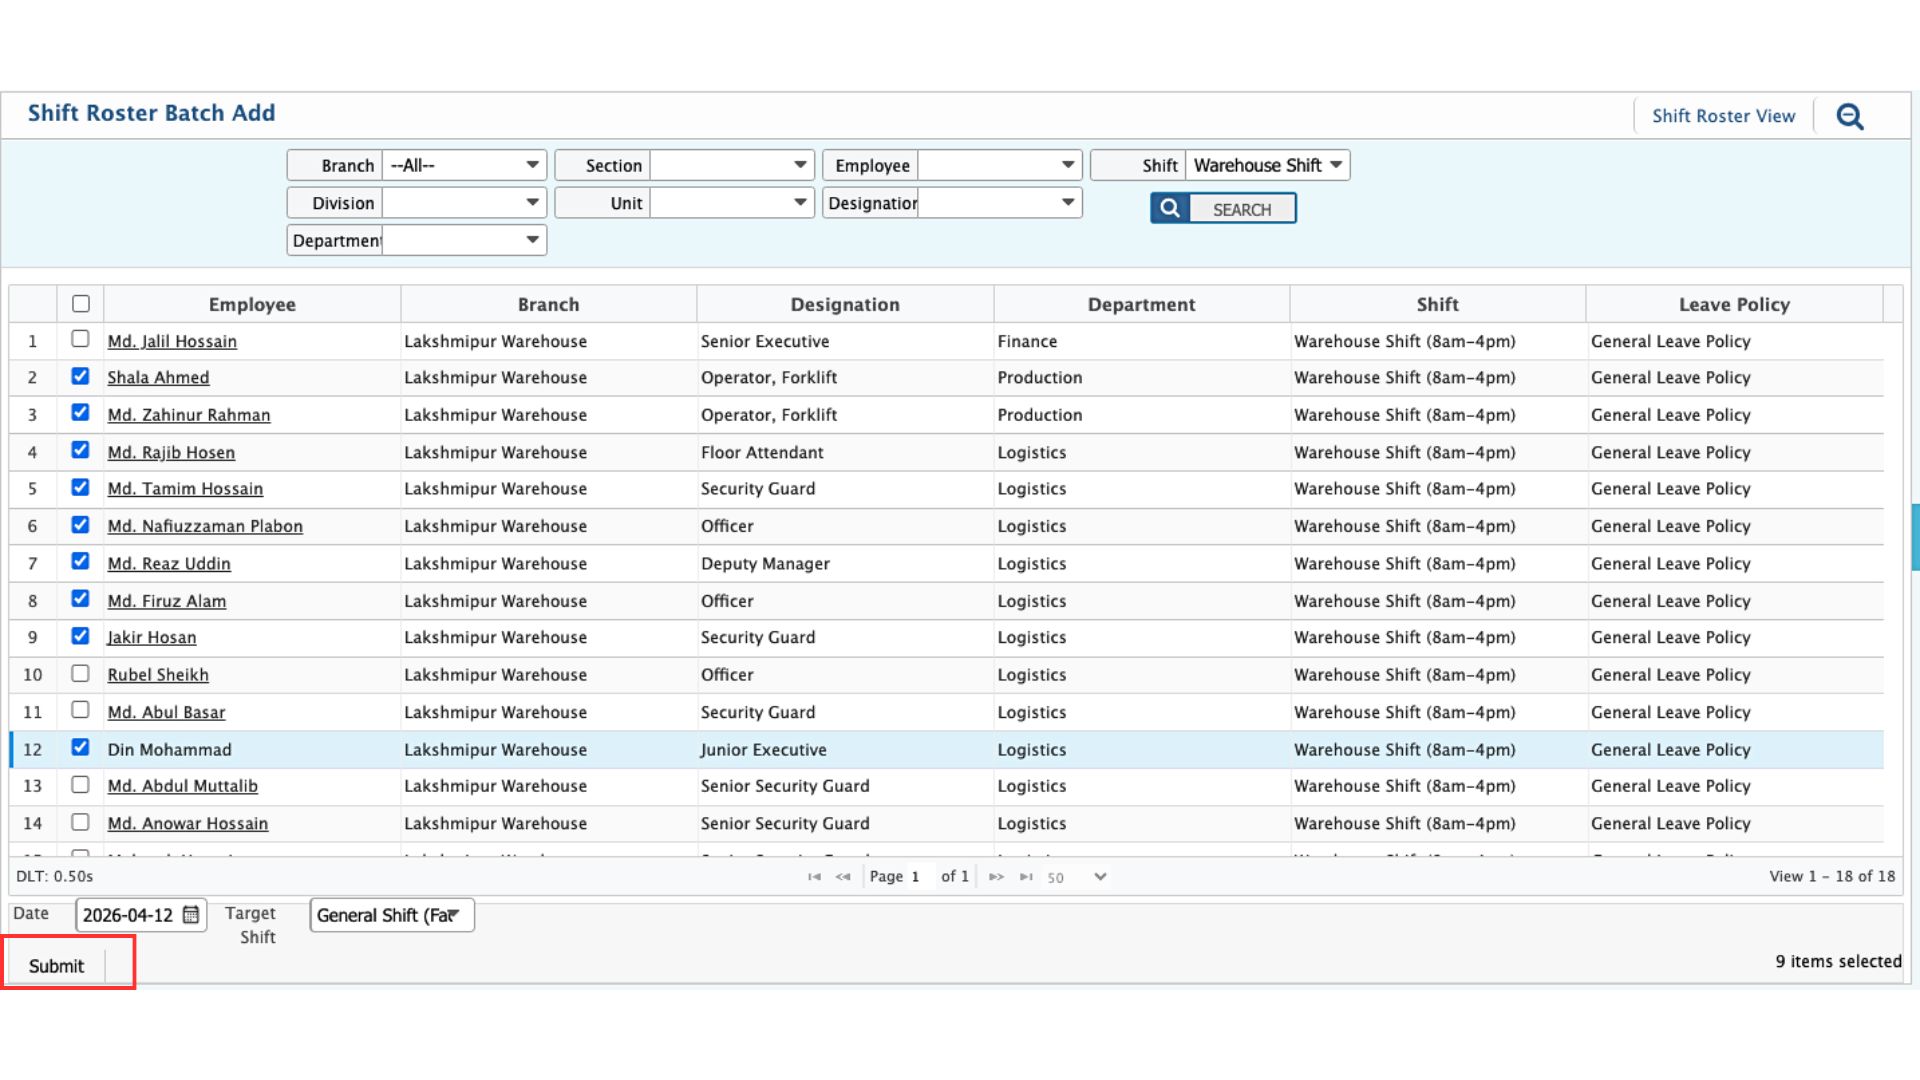Go to next page pagination icon
The image size is (1920, 1080).
tap(996, 877)
